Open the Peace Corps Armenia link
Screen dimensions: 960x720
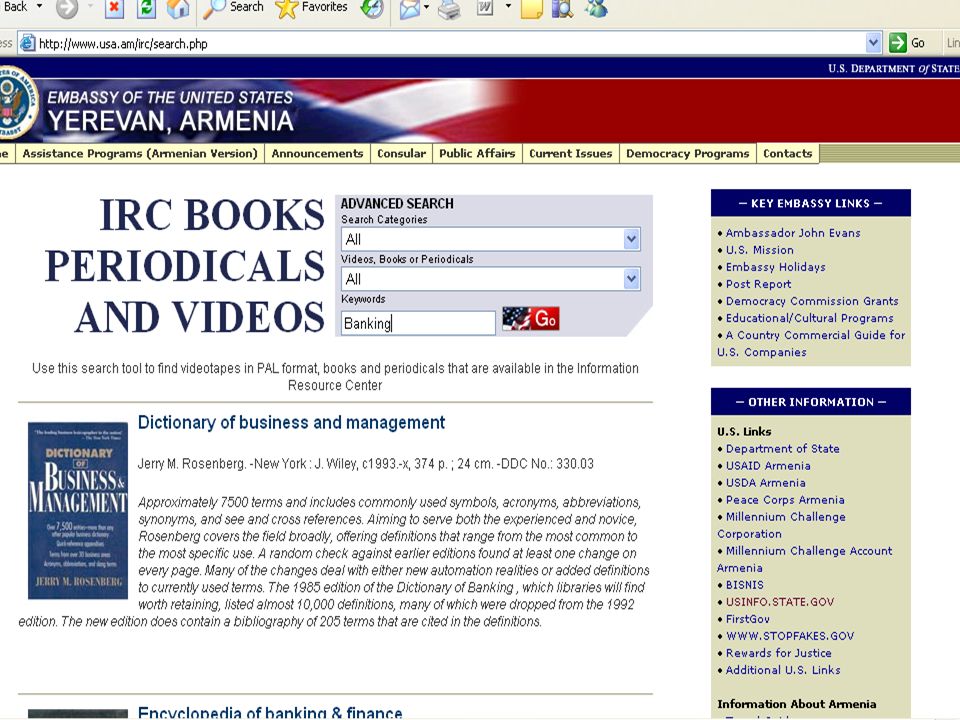(x=785, y=500)
